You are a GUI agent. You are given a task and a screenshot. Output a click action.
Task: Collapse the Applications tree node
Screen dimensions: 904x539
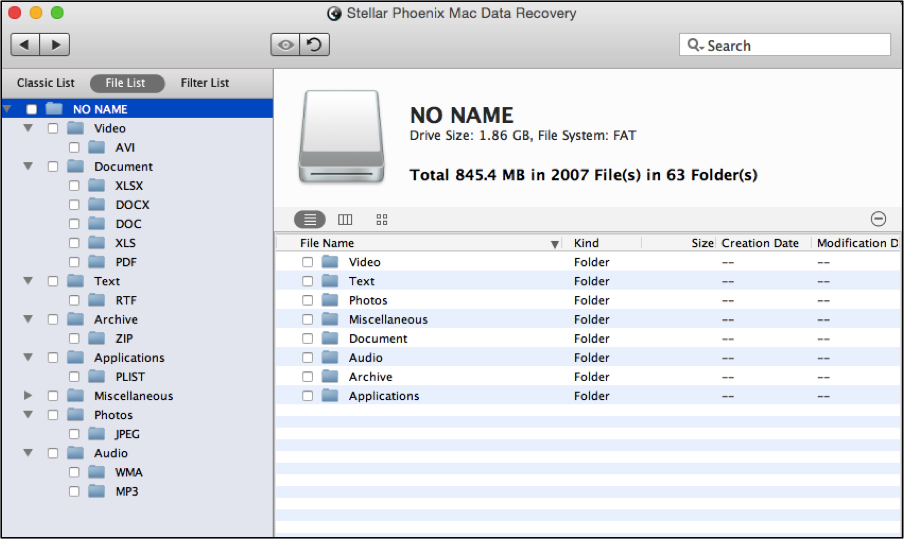(x=28, y=357)
